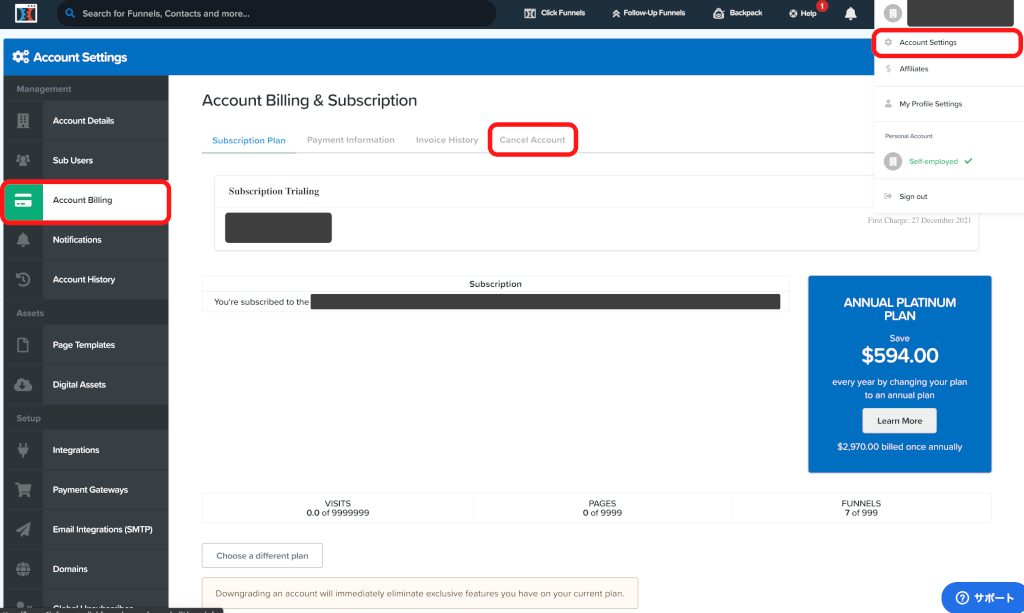Click the ClickFunnels logo in top bar
The width and height of the screenshot is (1024, 613).
coord(26,13)
